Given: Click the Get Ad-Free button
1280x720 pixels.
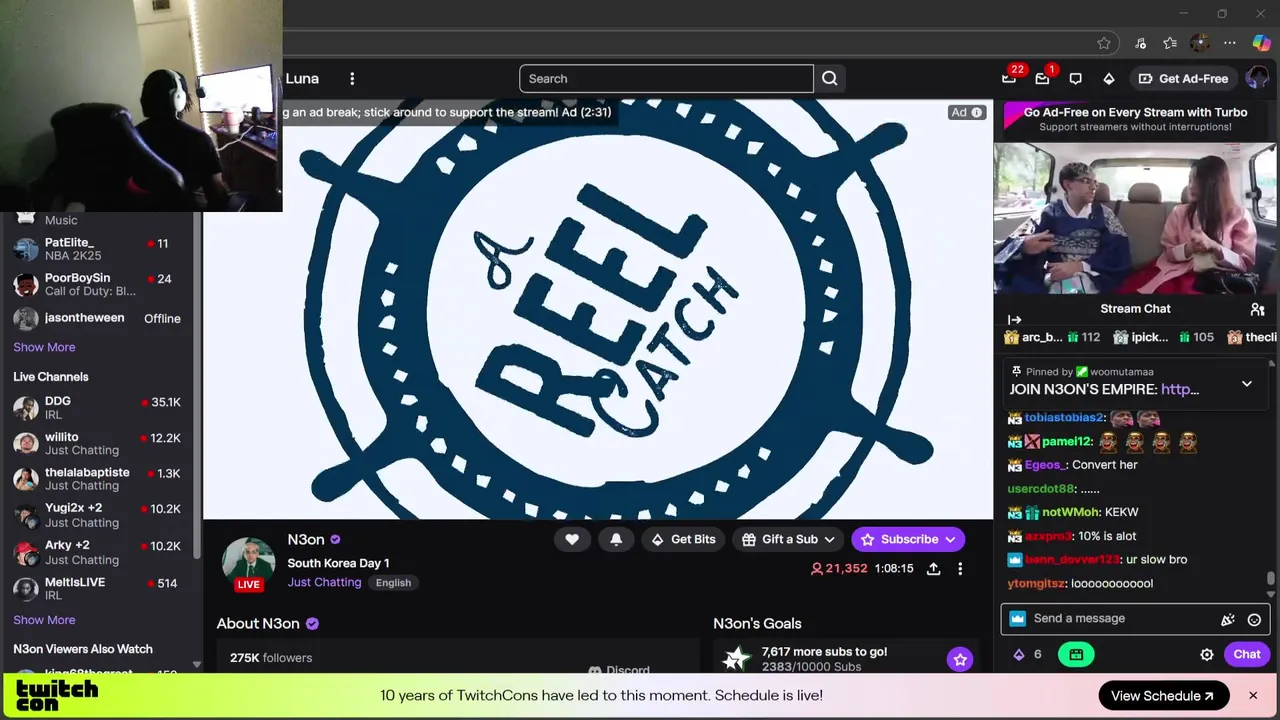Looking at the screenshot, I should click(1183, 79).
